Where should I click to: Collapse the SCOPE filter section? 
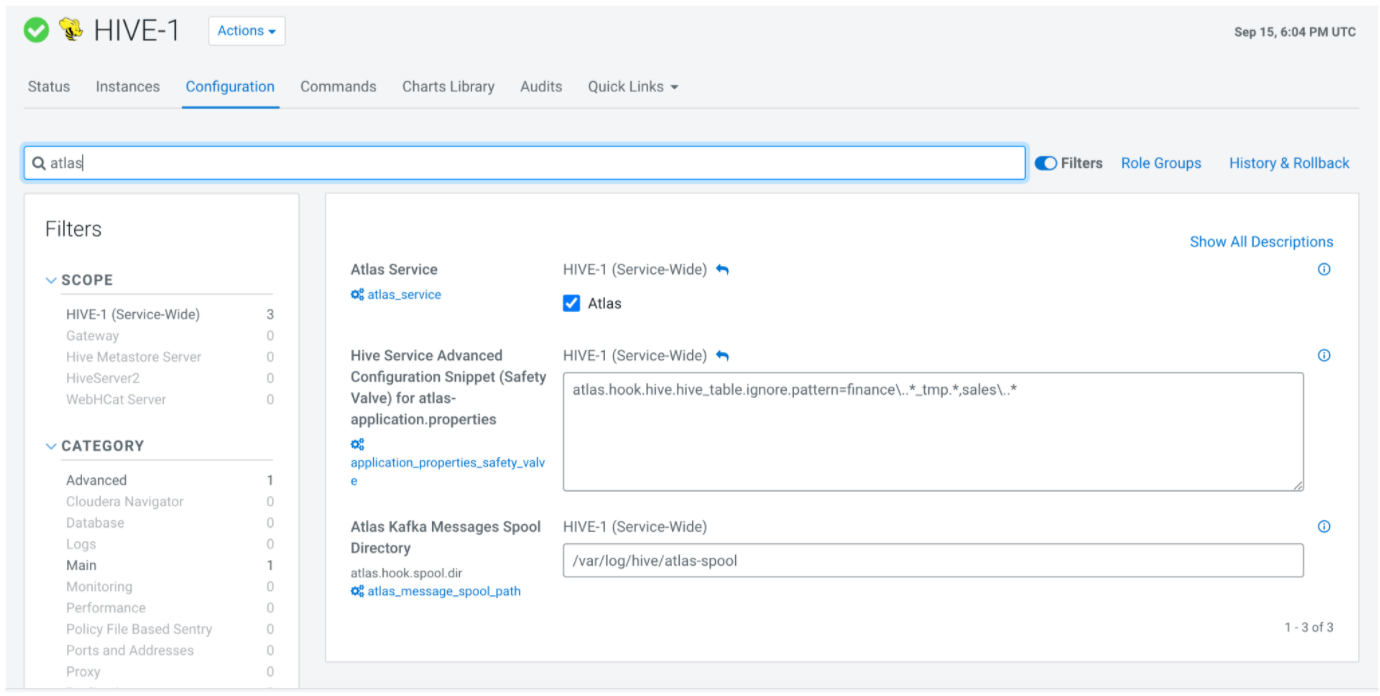[51, 281]
